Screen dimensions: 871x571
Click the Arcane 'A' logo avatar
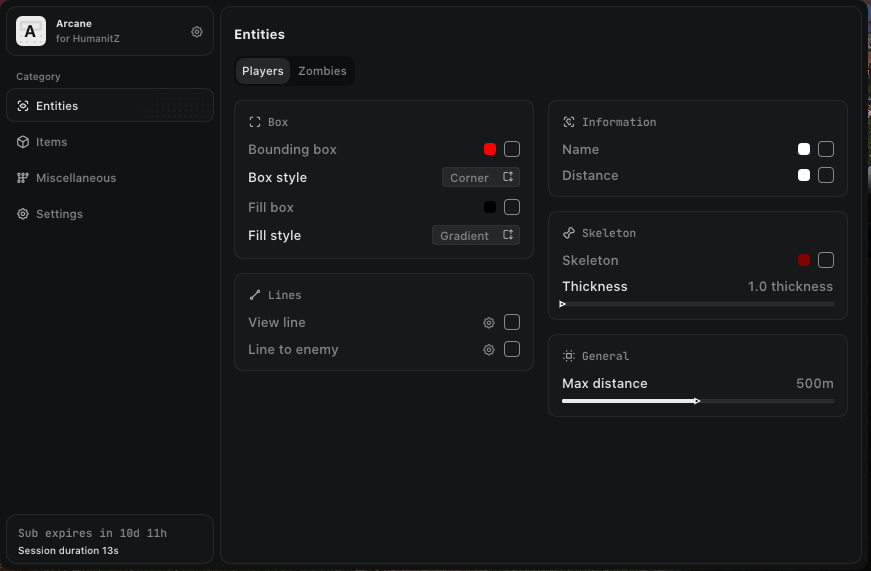pos(31,32)
